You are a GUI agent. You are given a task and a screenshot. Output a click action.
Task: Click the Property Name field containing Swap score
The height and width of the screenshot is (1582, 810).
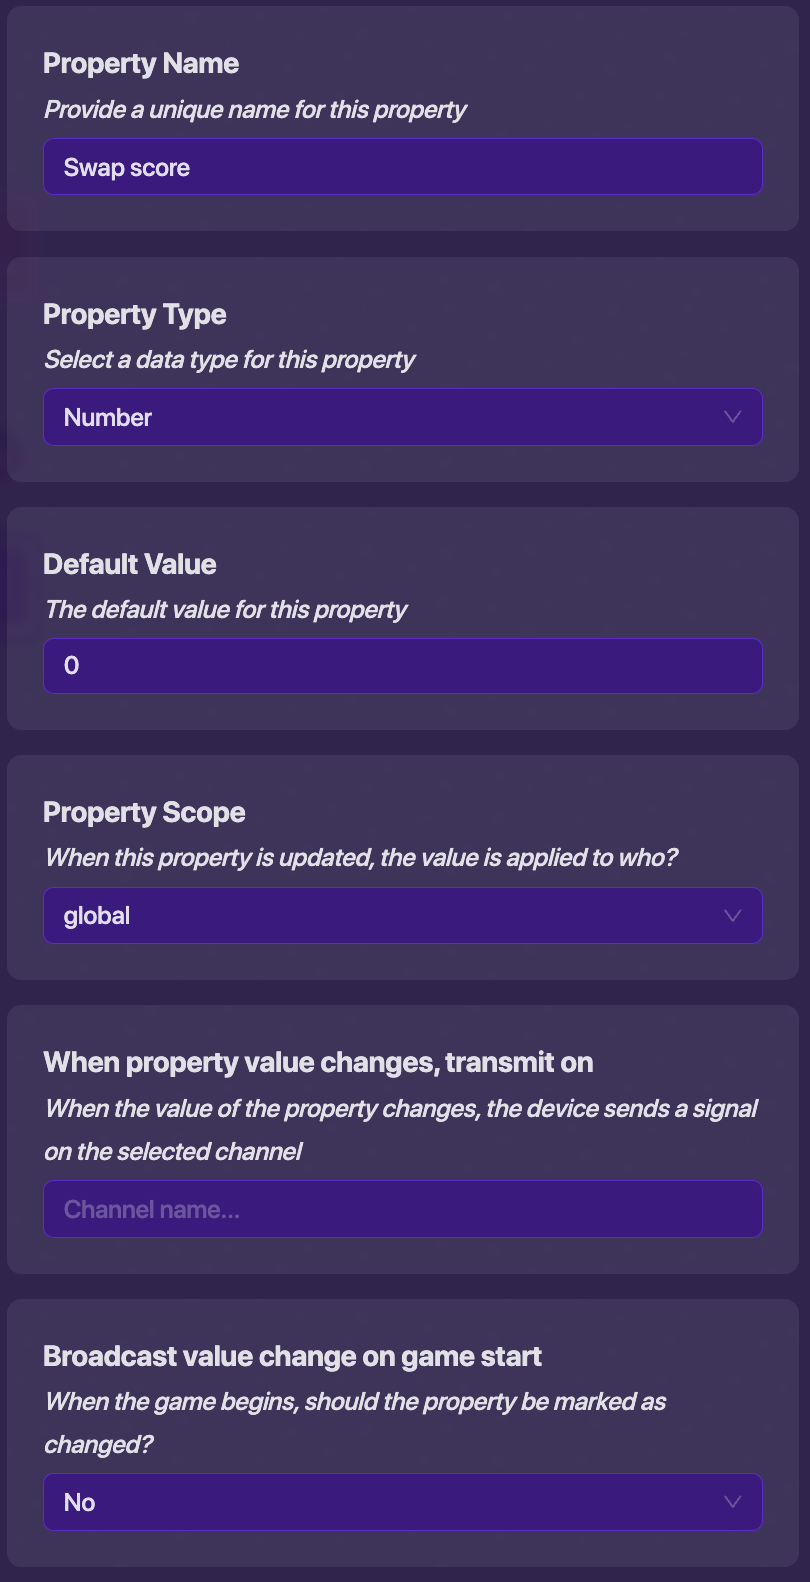click(402, 167)
